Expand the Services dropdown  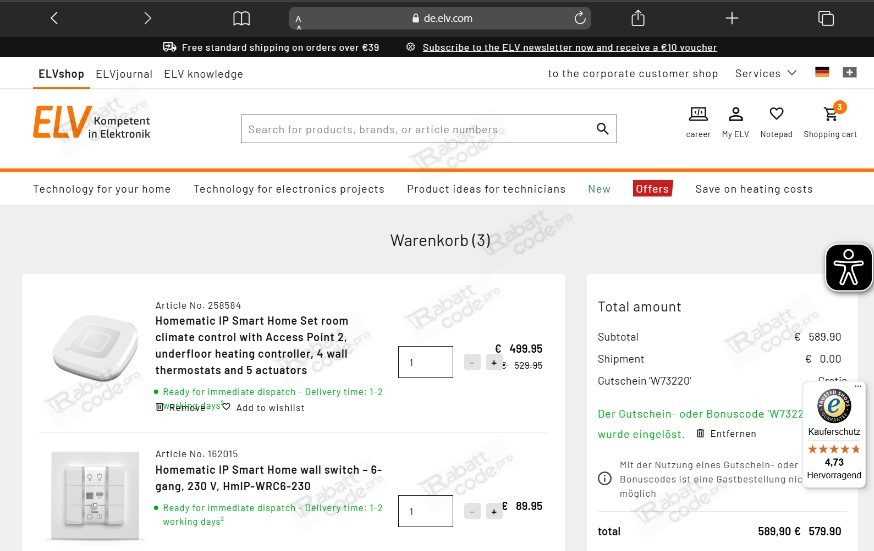pos(766,74)
